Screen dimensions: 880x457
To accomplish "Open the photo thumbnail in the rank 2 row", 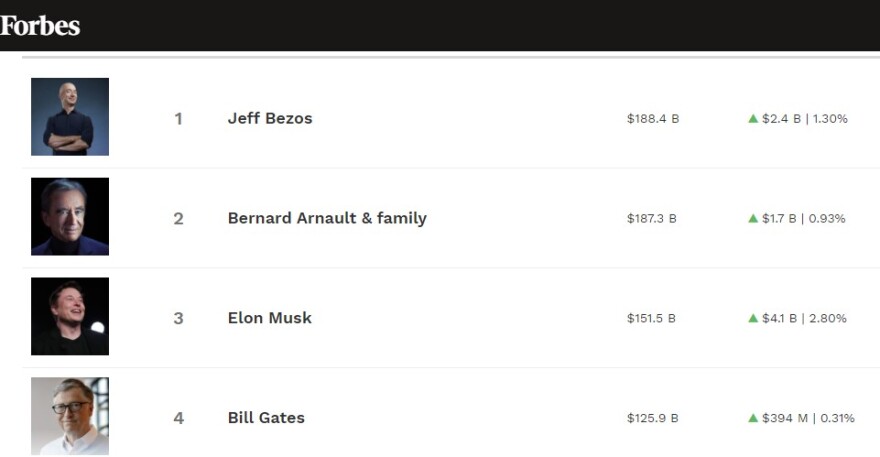I will [x=70, y=217].
